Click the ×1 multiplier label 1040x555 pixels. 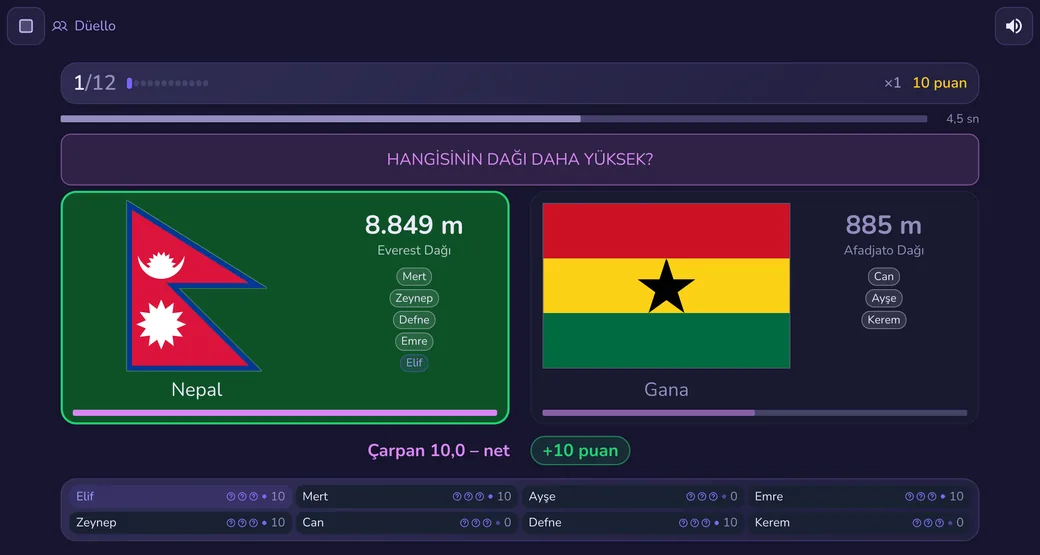tap(892, 83)
